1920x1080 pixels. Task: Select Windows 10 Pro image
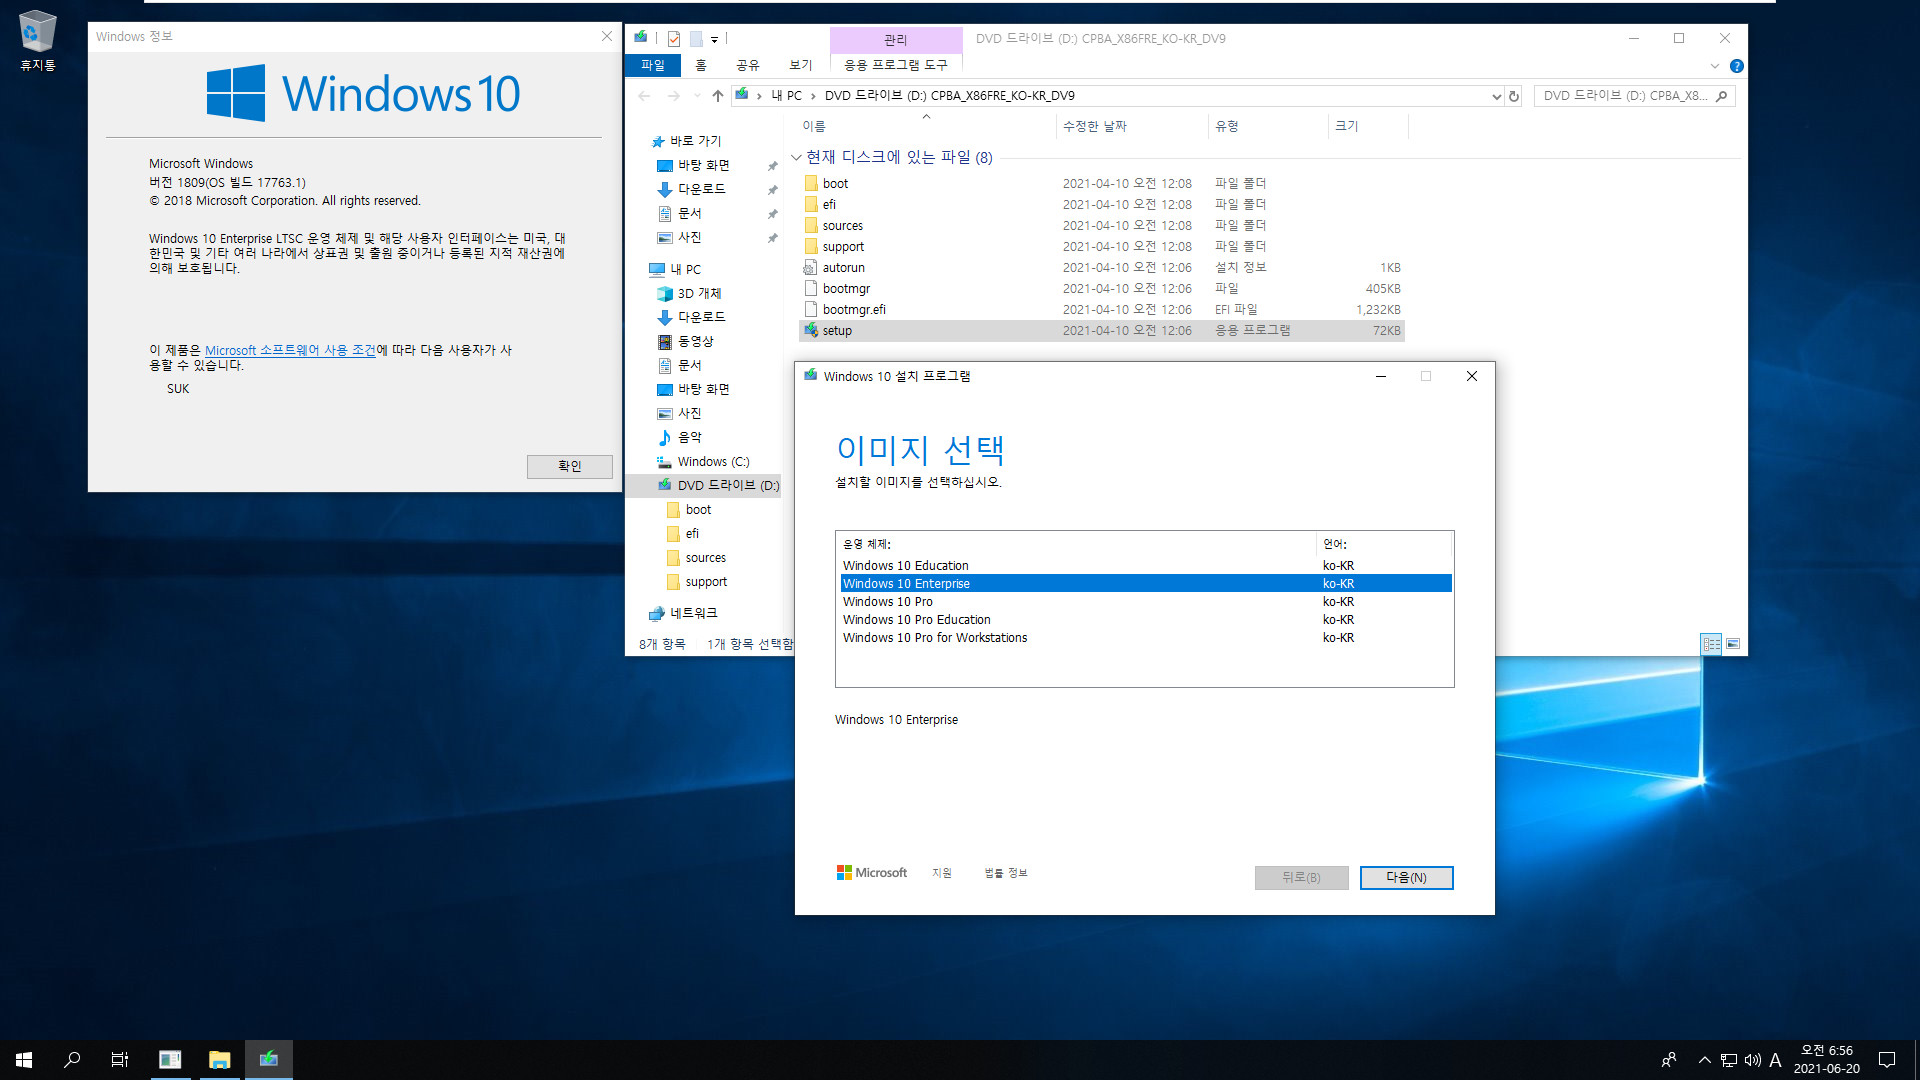tap(1146, 601)
